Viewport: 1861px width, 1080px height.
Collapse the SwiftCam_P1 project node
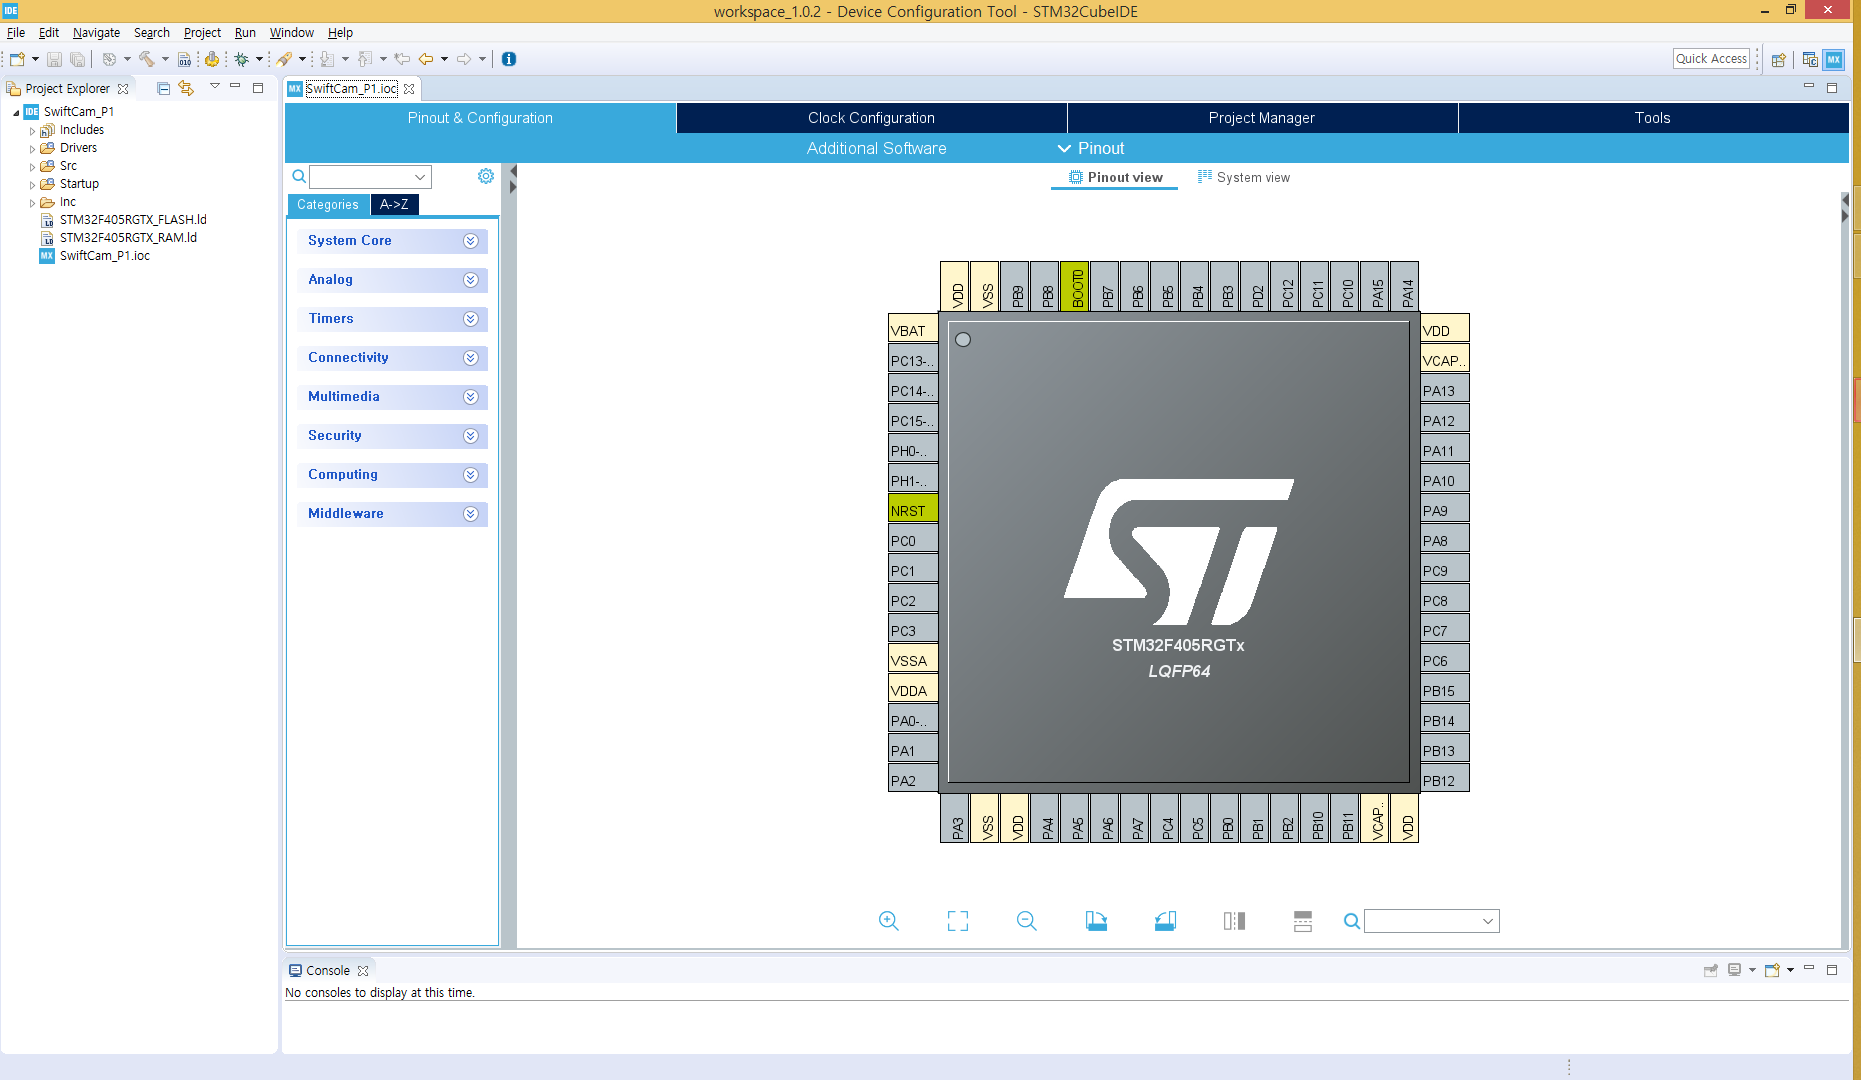(x=16, y=113)
